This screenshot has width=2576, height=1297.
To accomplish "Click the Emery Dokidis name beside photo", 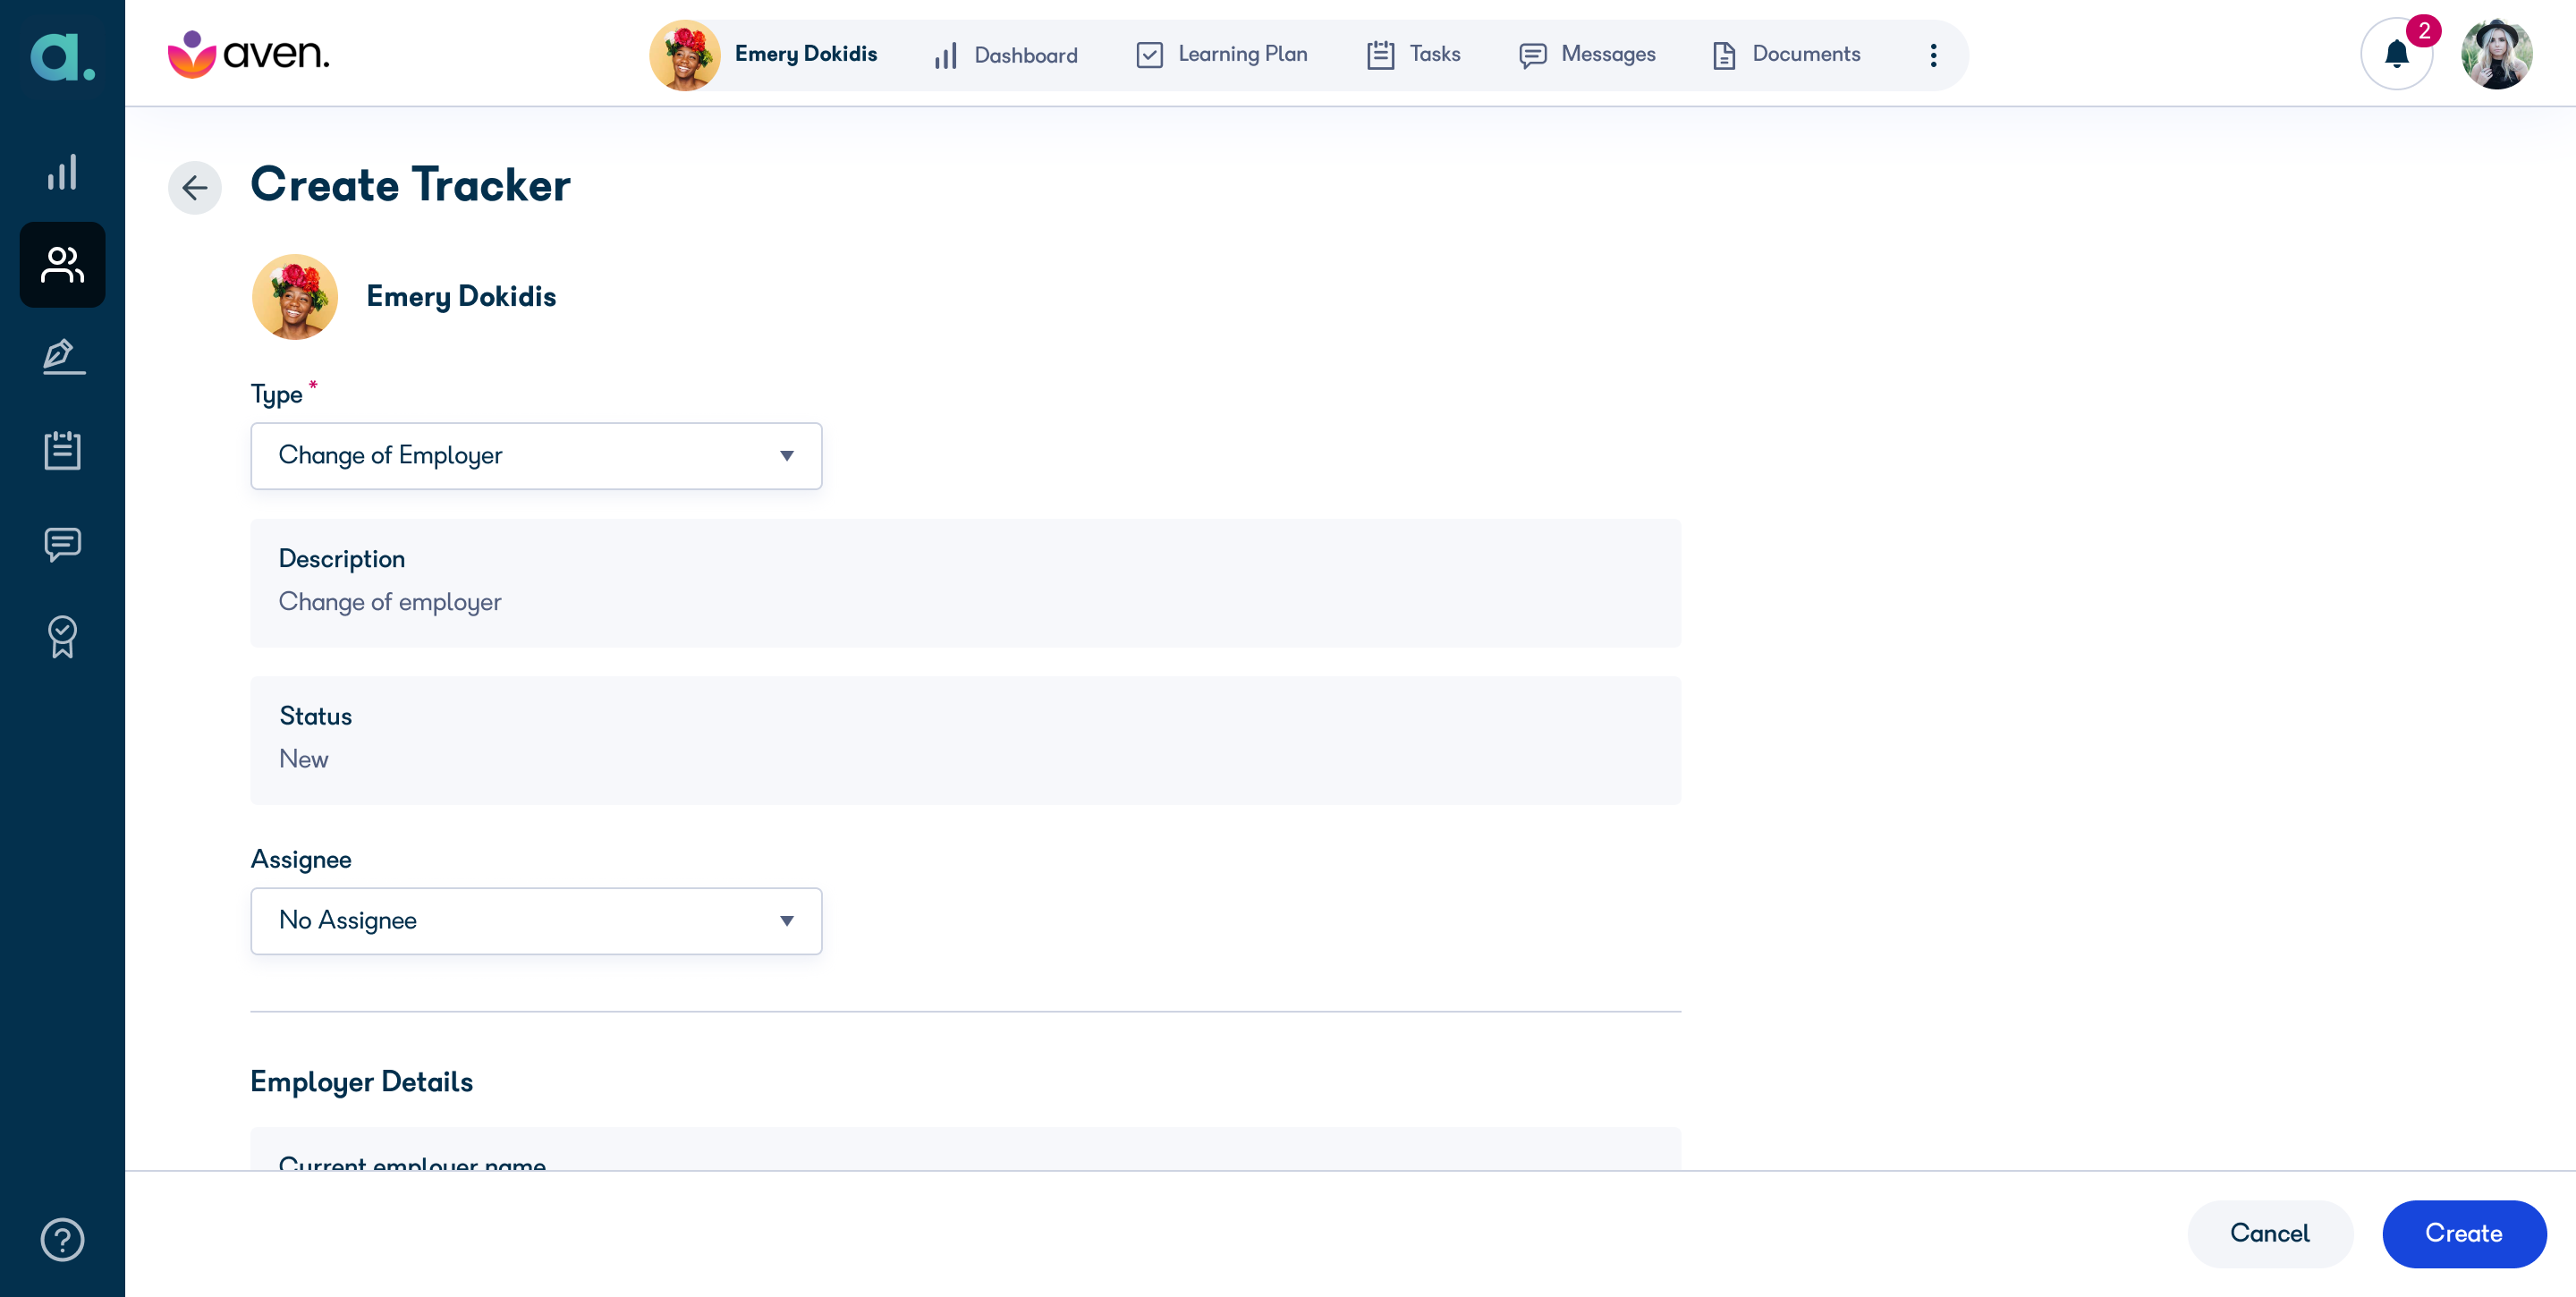I will (461, 297).
